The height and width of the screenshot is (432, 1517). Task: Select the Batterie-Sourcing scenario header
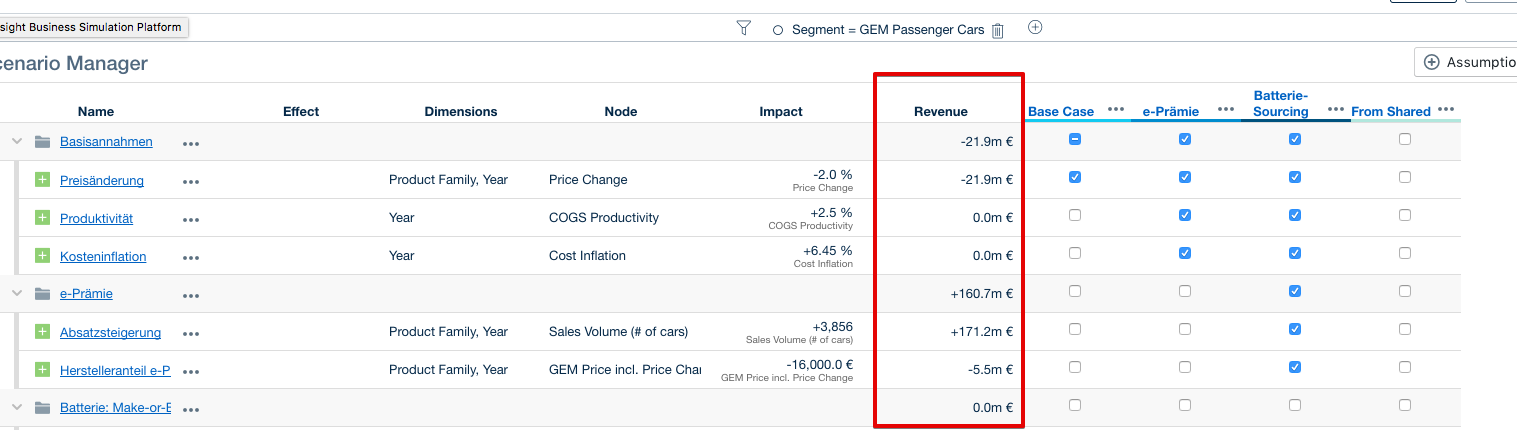point(1280,104)
